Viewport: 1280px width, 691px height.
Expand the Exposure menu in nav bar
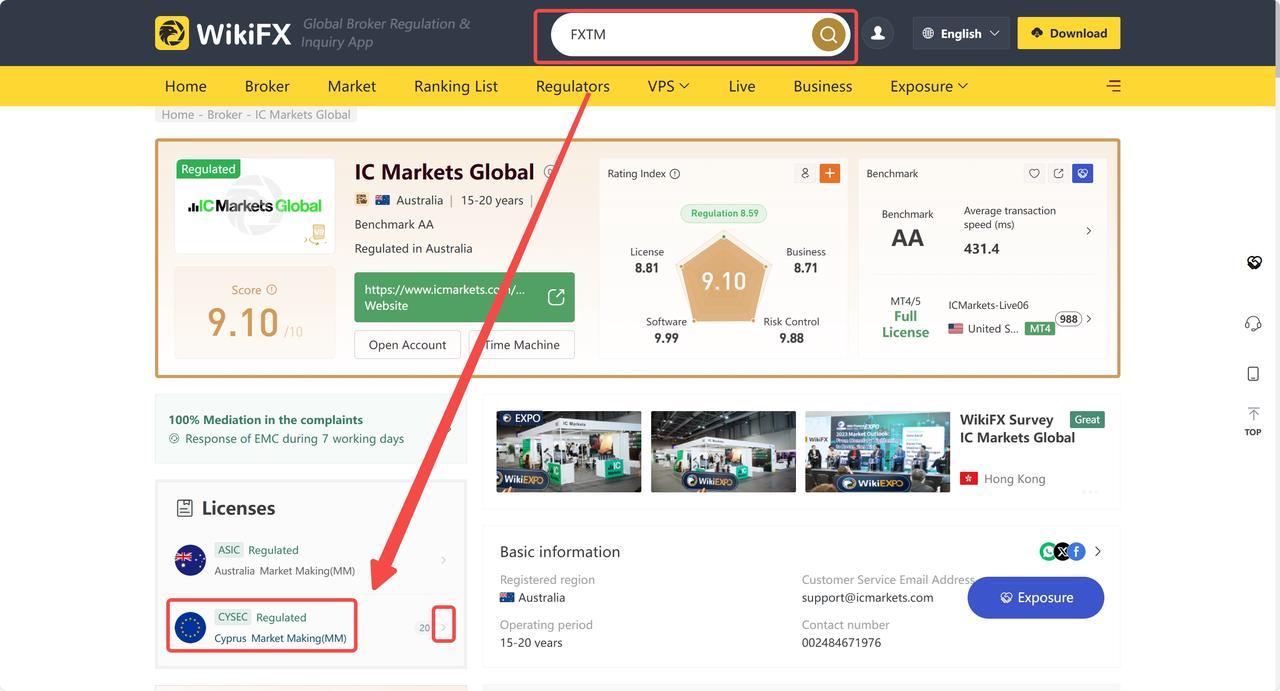pyautogui.click(x=929, y=86)
